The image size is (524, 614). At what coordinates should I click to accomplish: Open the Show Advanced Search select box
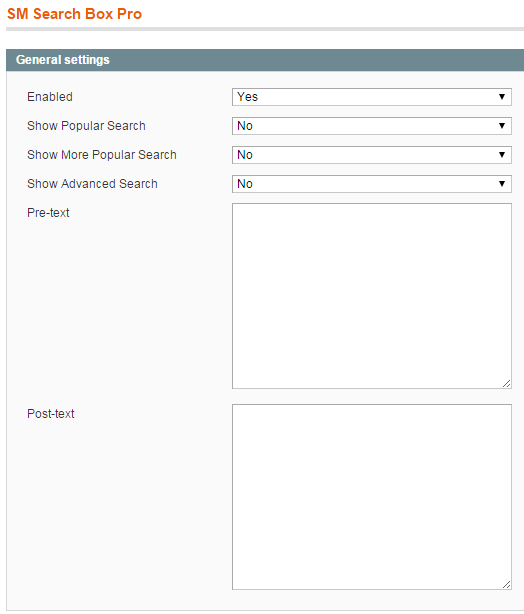coord(372,184)
